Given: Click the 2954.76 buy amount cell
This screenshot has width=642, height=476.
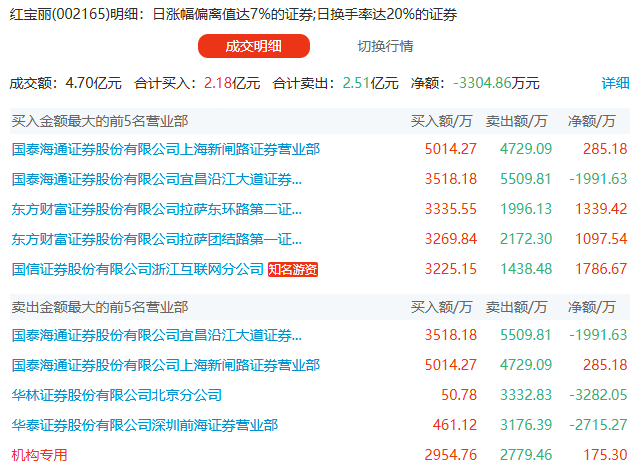Looking at the screenshot, I should pyautogui.click(x=450, y=455).
